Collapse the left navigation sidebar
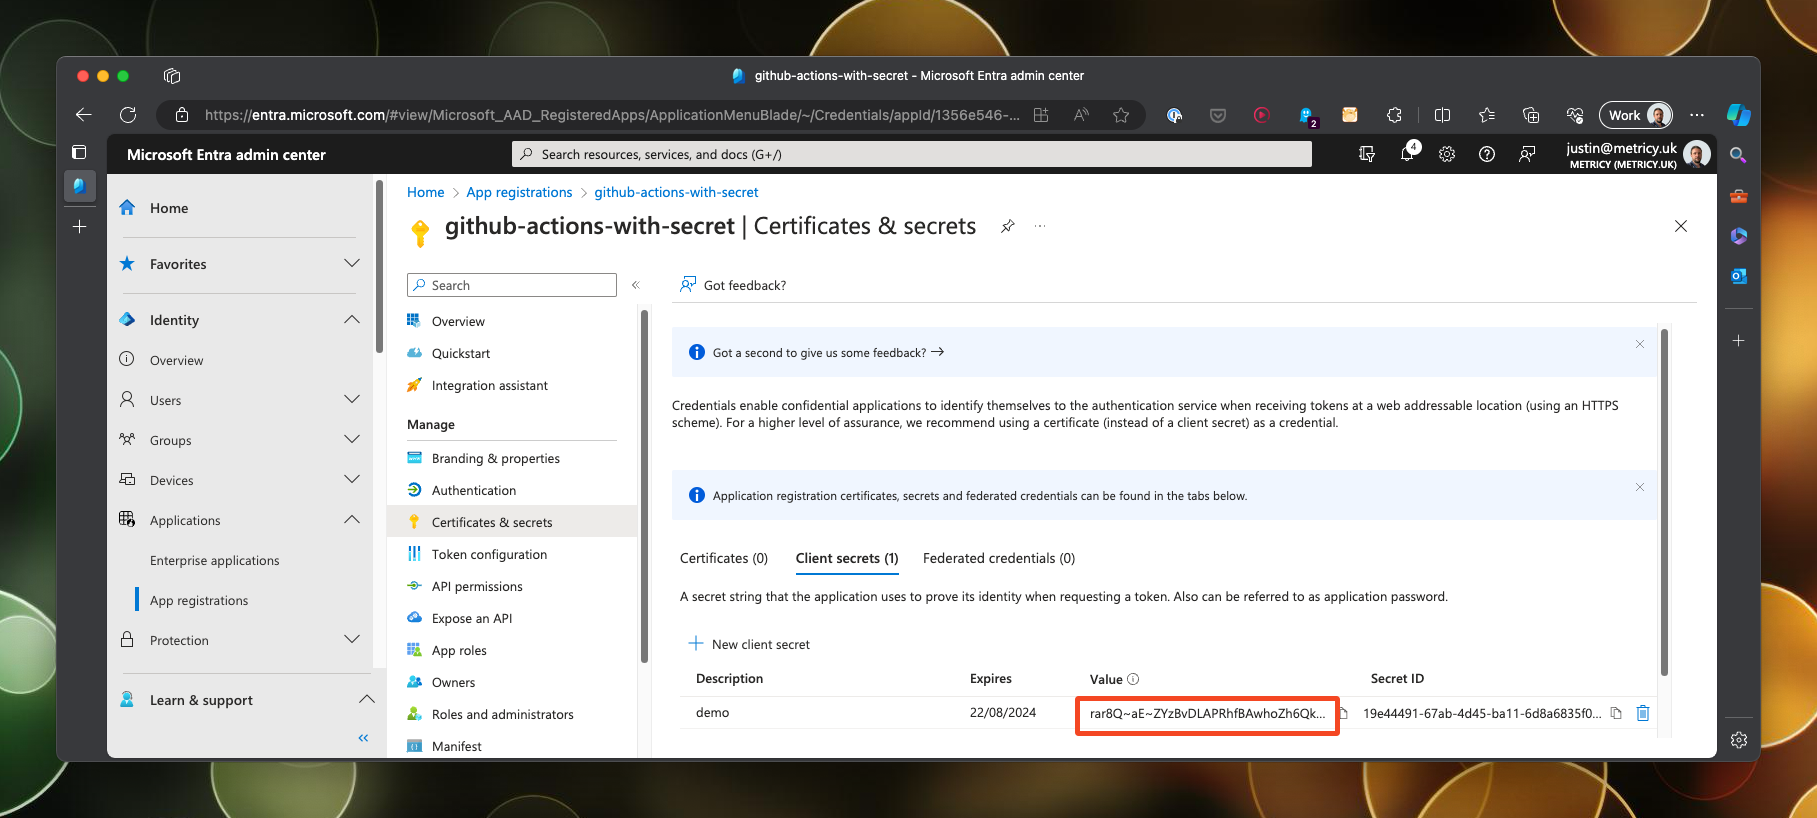 point(363,738)
